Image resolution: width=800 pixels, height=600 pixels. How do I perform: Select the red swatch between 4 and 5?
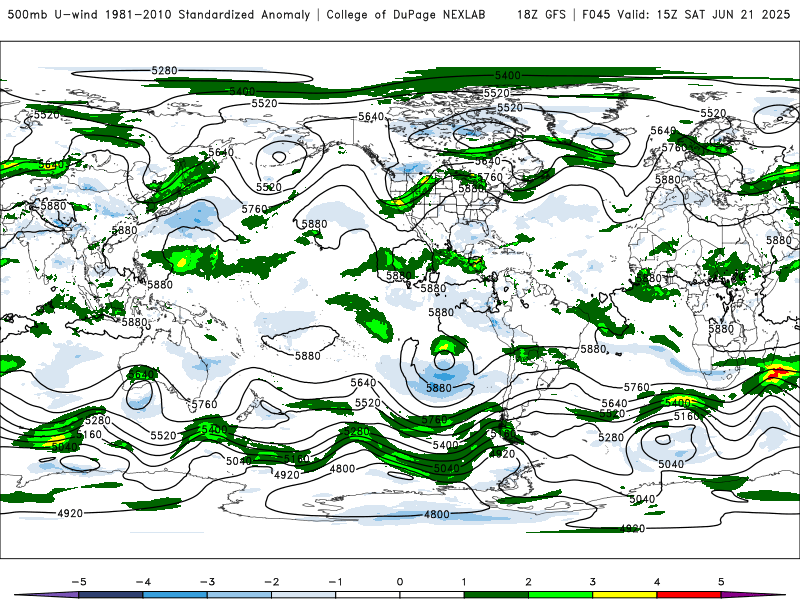pyautogui.click(x=689, y=595)
